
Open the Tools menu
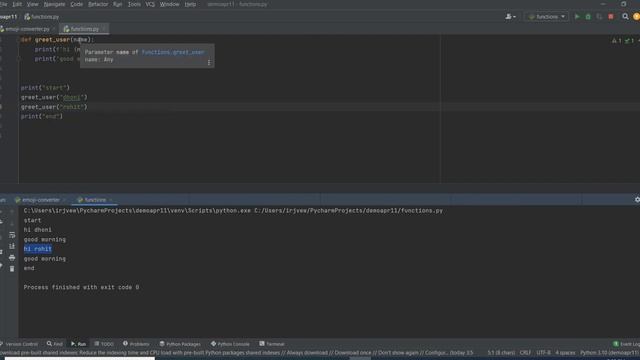134,4
